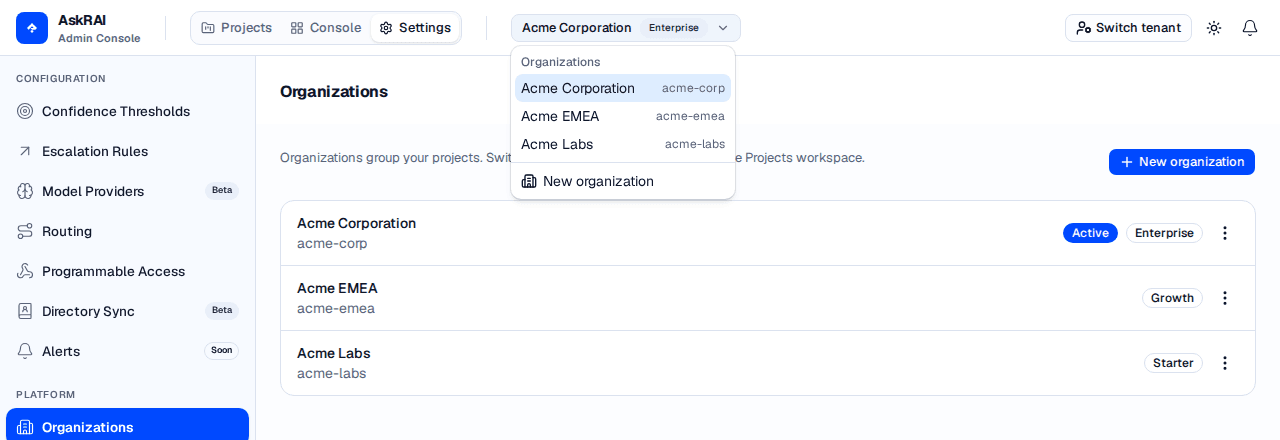Choose Acme Labs in the dropdown list

point(623,144)
